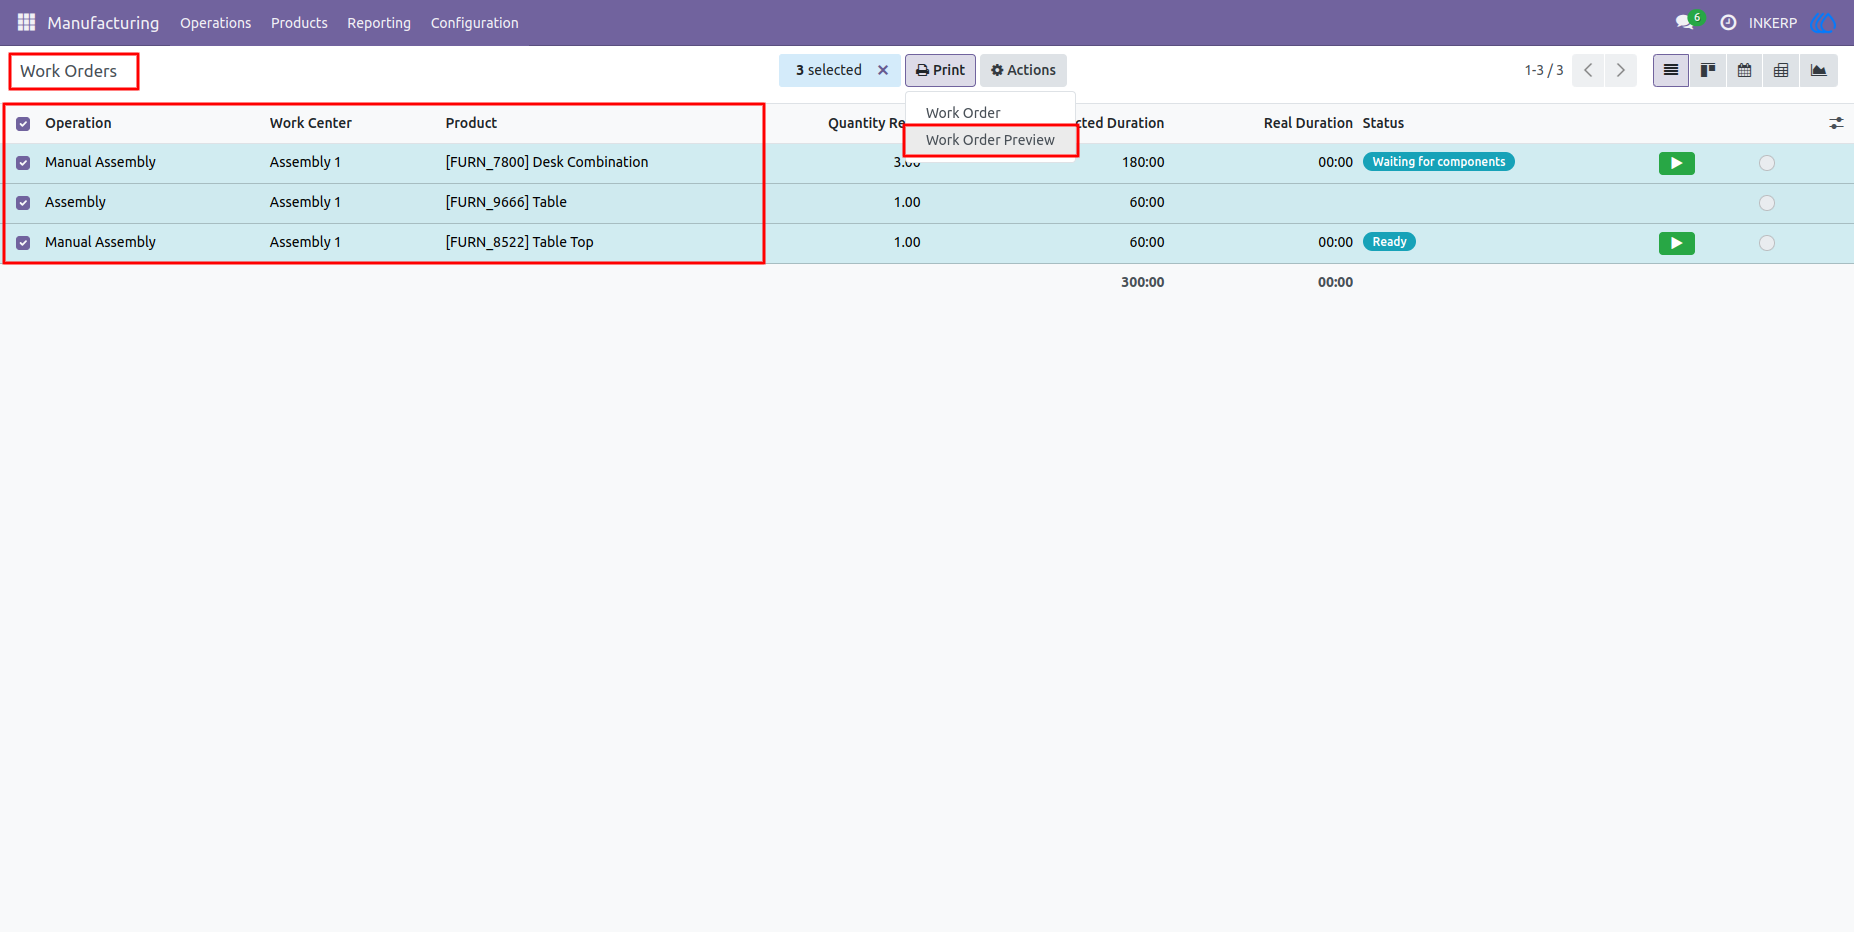Open the Print dropdown
The image size is (1854, 932).
point(940,70)
